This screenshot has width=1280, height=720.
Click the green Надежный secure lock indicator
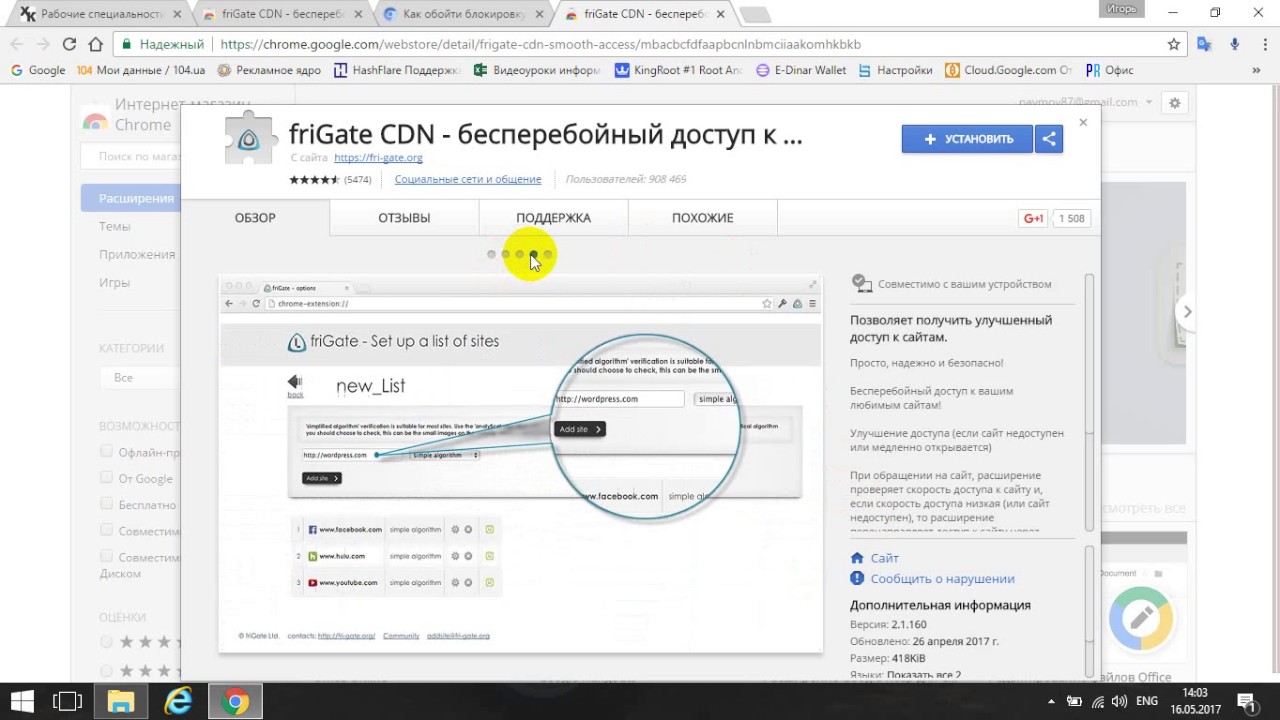[163, 44]
